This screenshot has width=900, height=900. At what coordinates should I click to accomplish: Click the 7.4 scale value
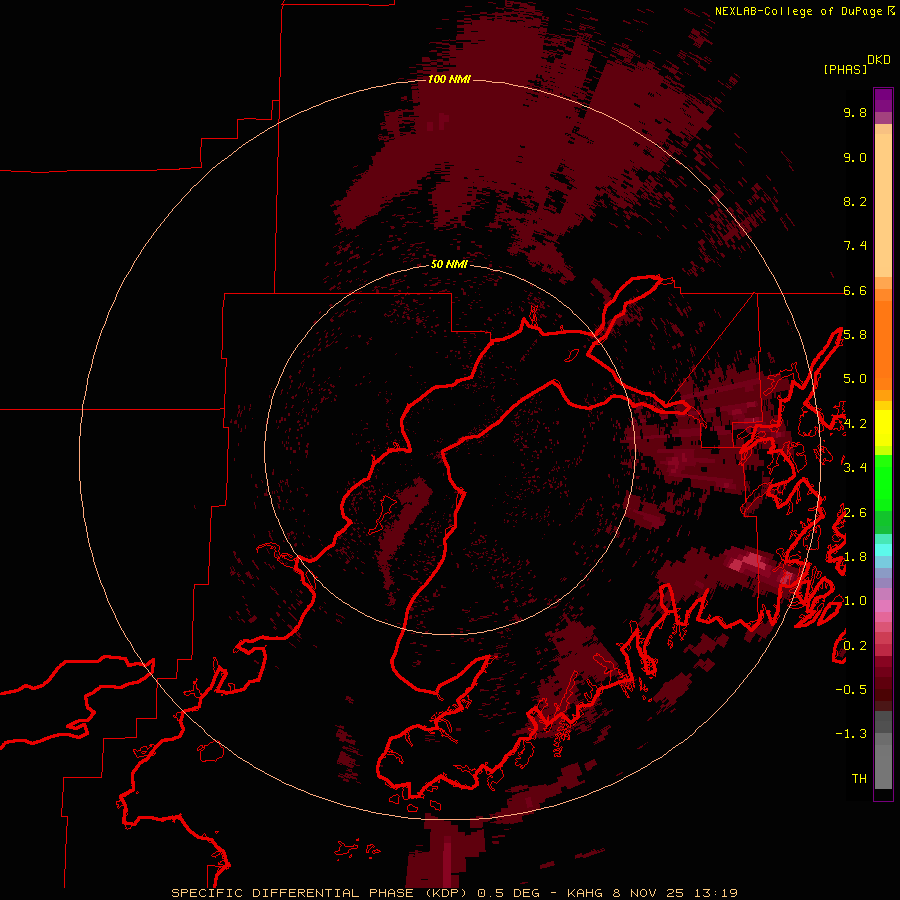855,246
